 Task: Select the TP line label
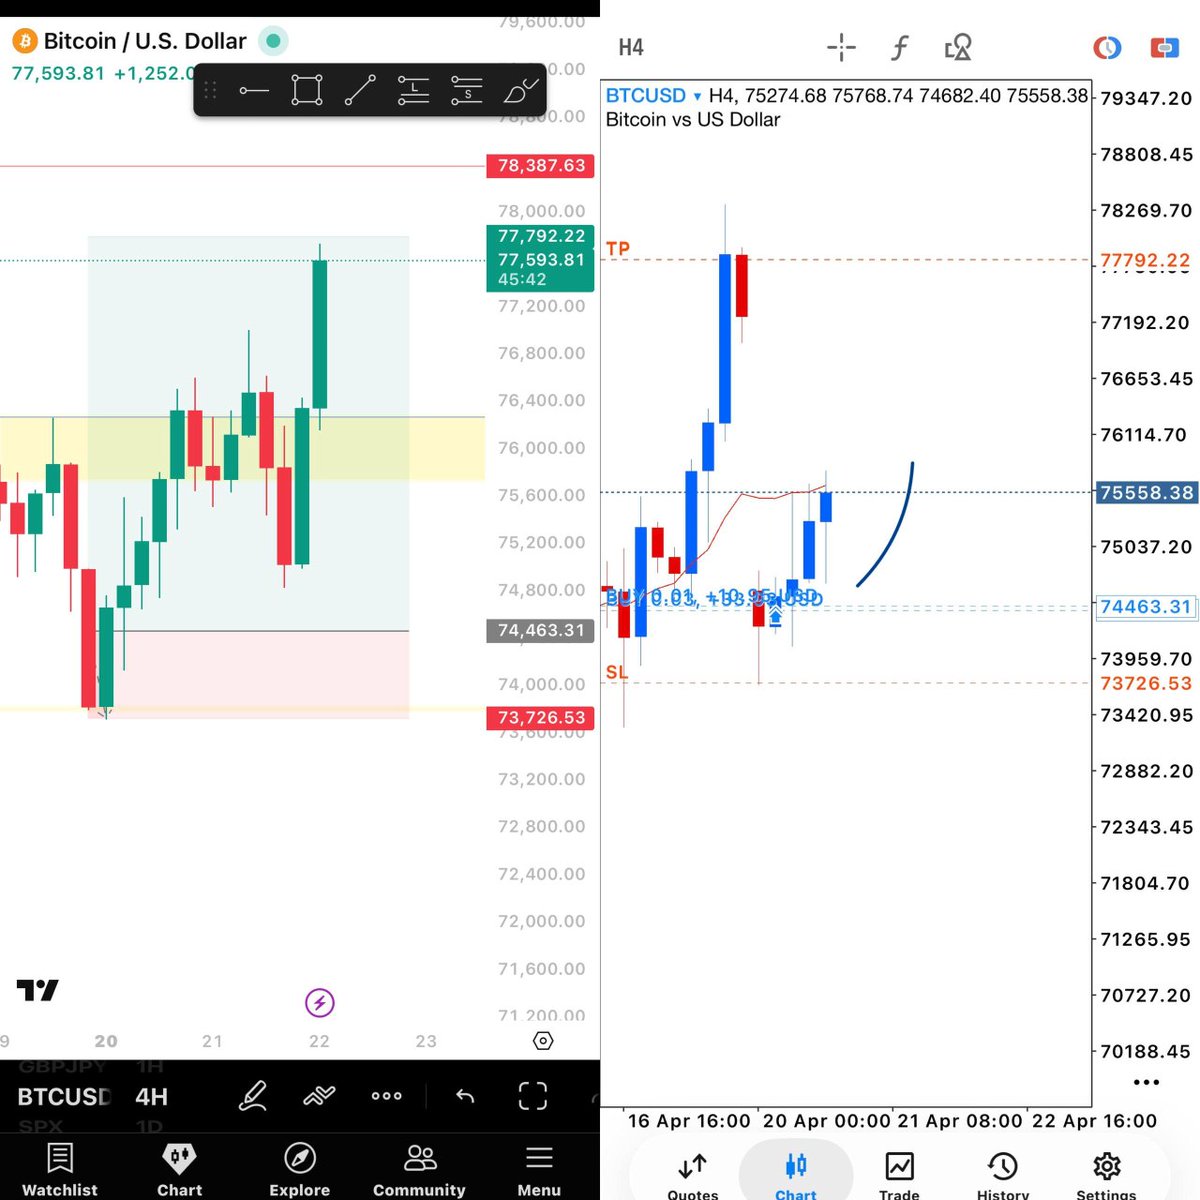click(618, 248)
